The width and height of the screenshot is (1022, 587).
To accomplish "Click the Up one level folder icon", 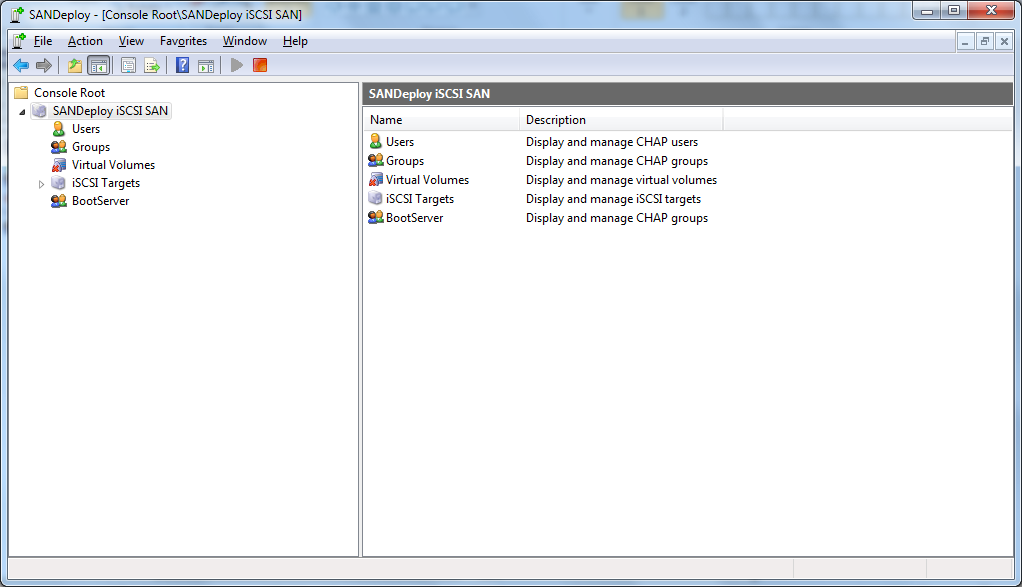I will (75, 65).
